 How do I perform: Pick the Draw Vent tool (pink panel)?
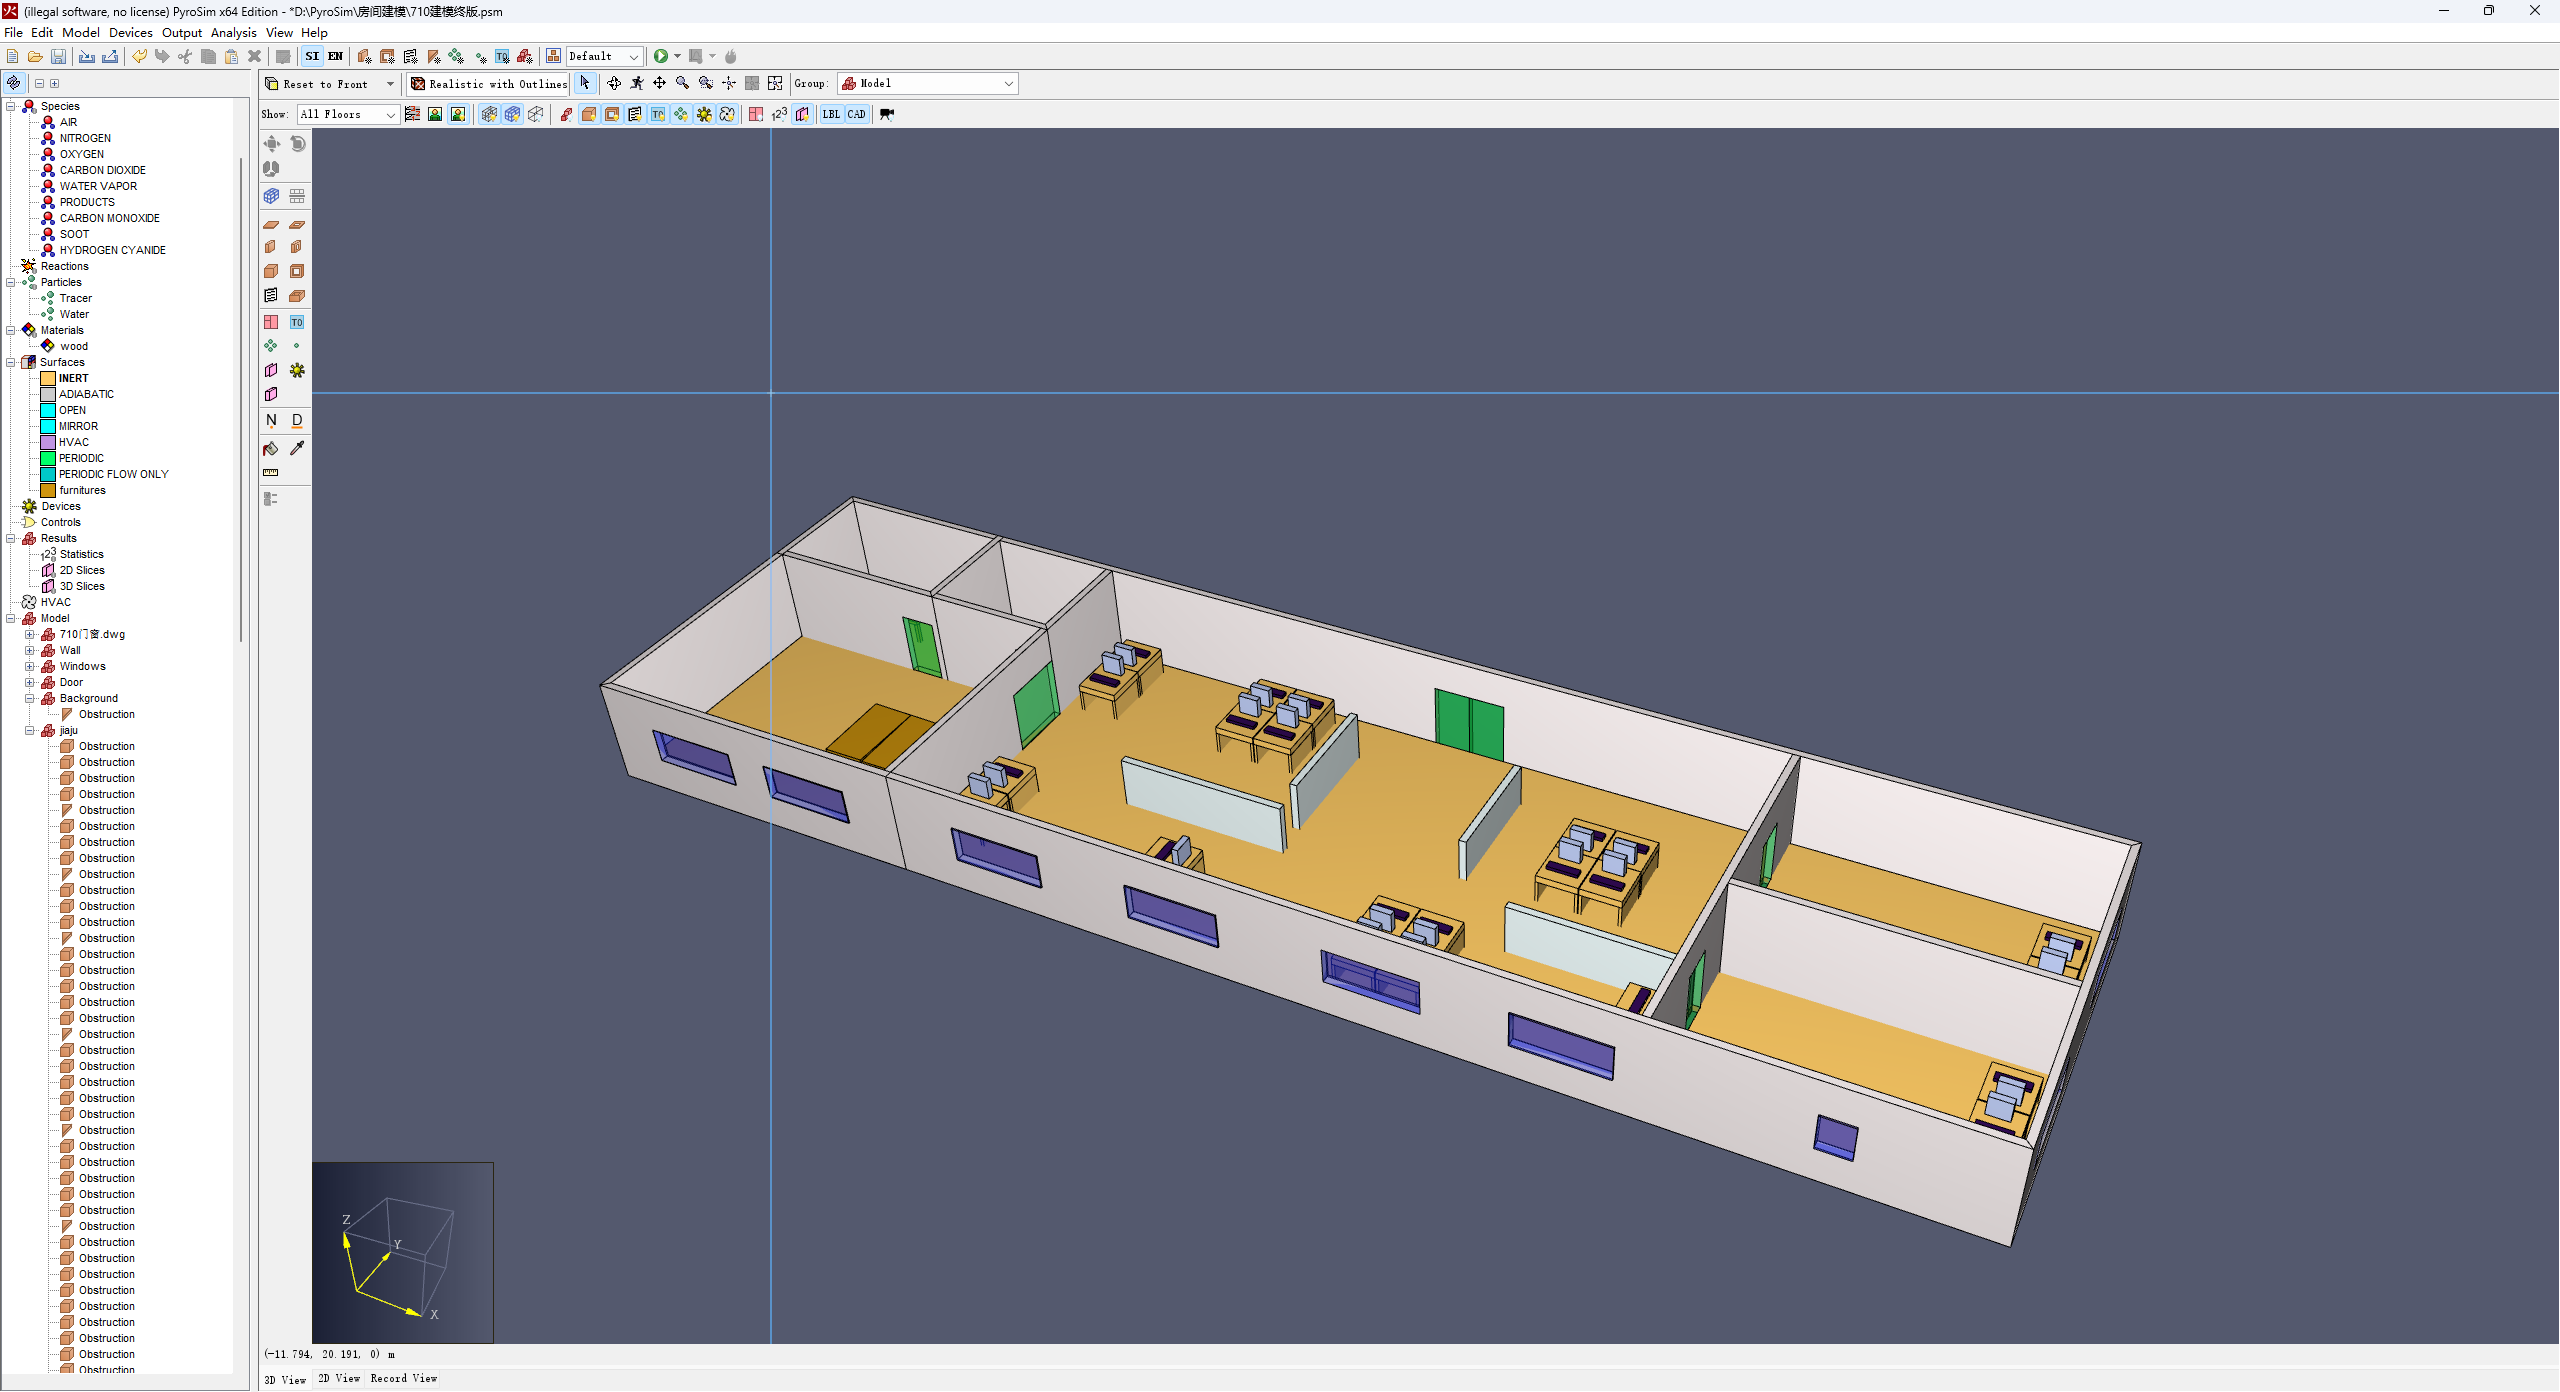pyautogui.click(x=271, y=322)
